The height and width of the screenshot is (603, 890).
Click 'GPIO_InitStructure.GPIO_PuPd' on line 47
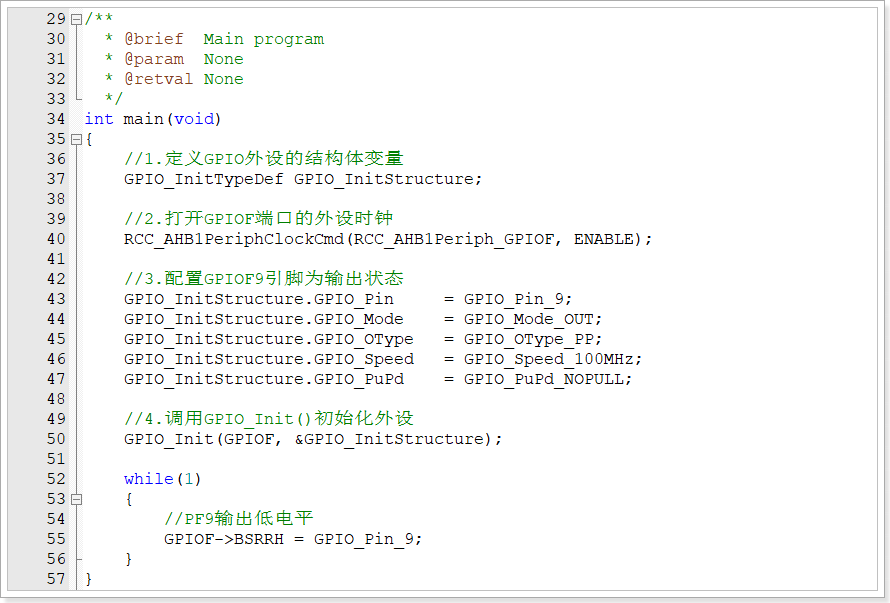point(263,379)
